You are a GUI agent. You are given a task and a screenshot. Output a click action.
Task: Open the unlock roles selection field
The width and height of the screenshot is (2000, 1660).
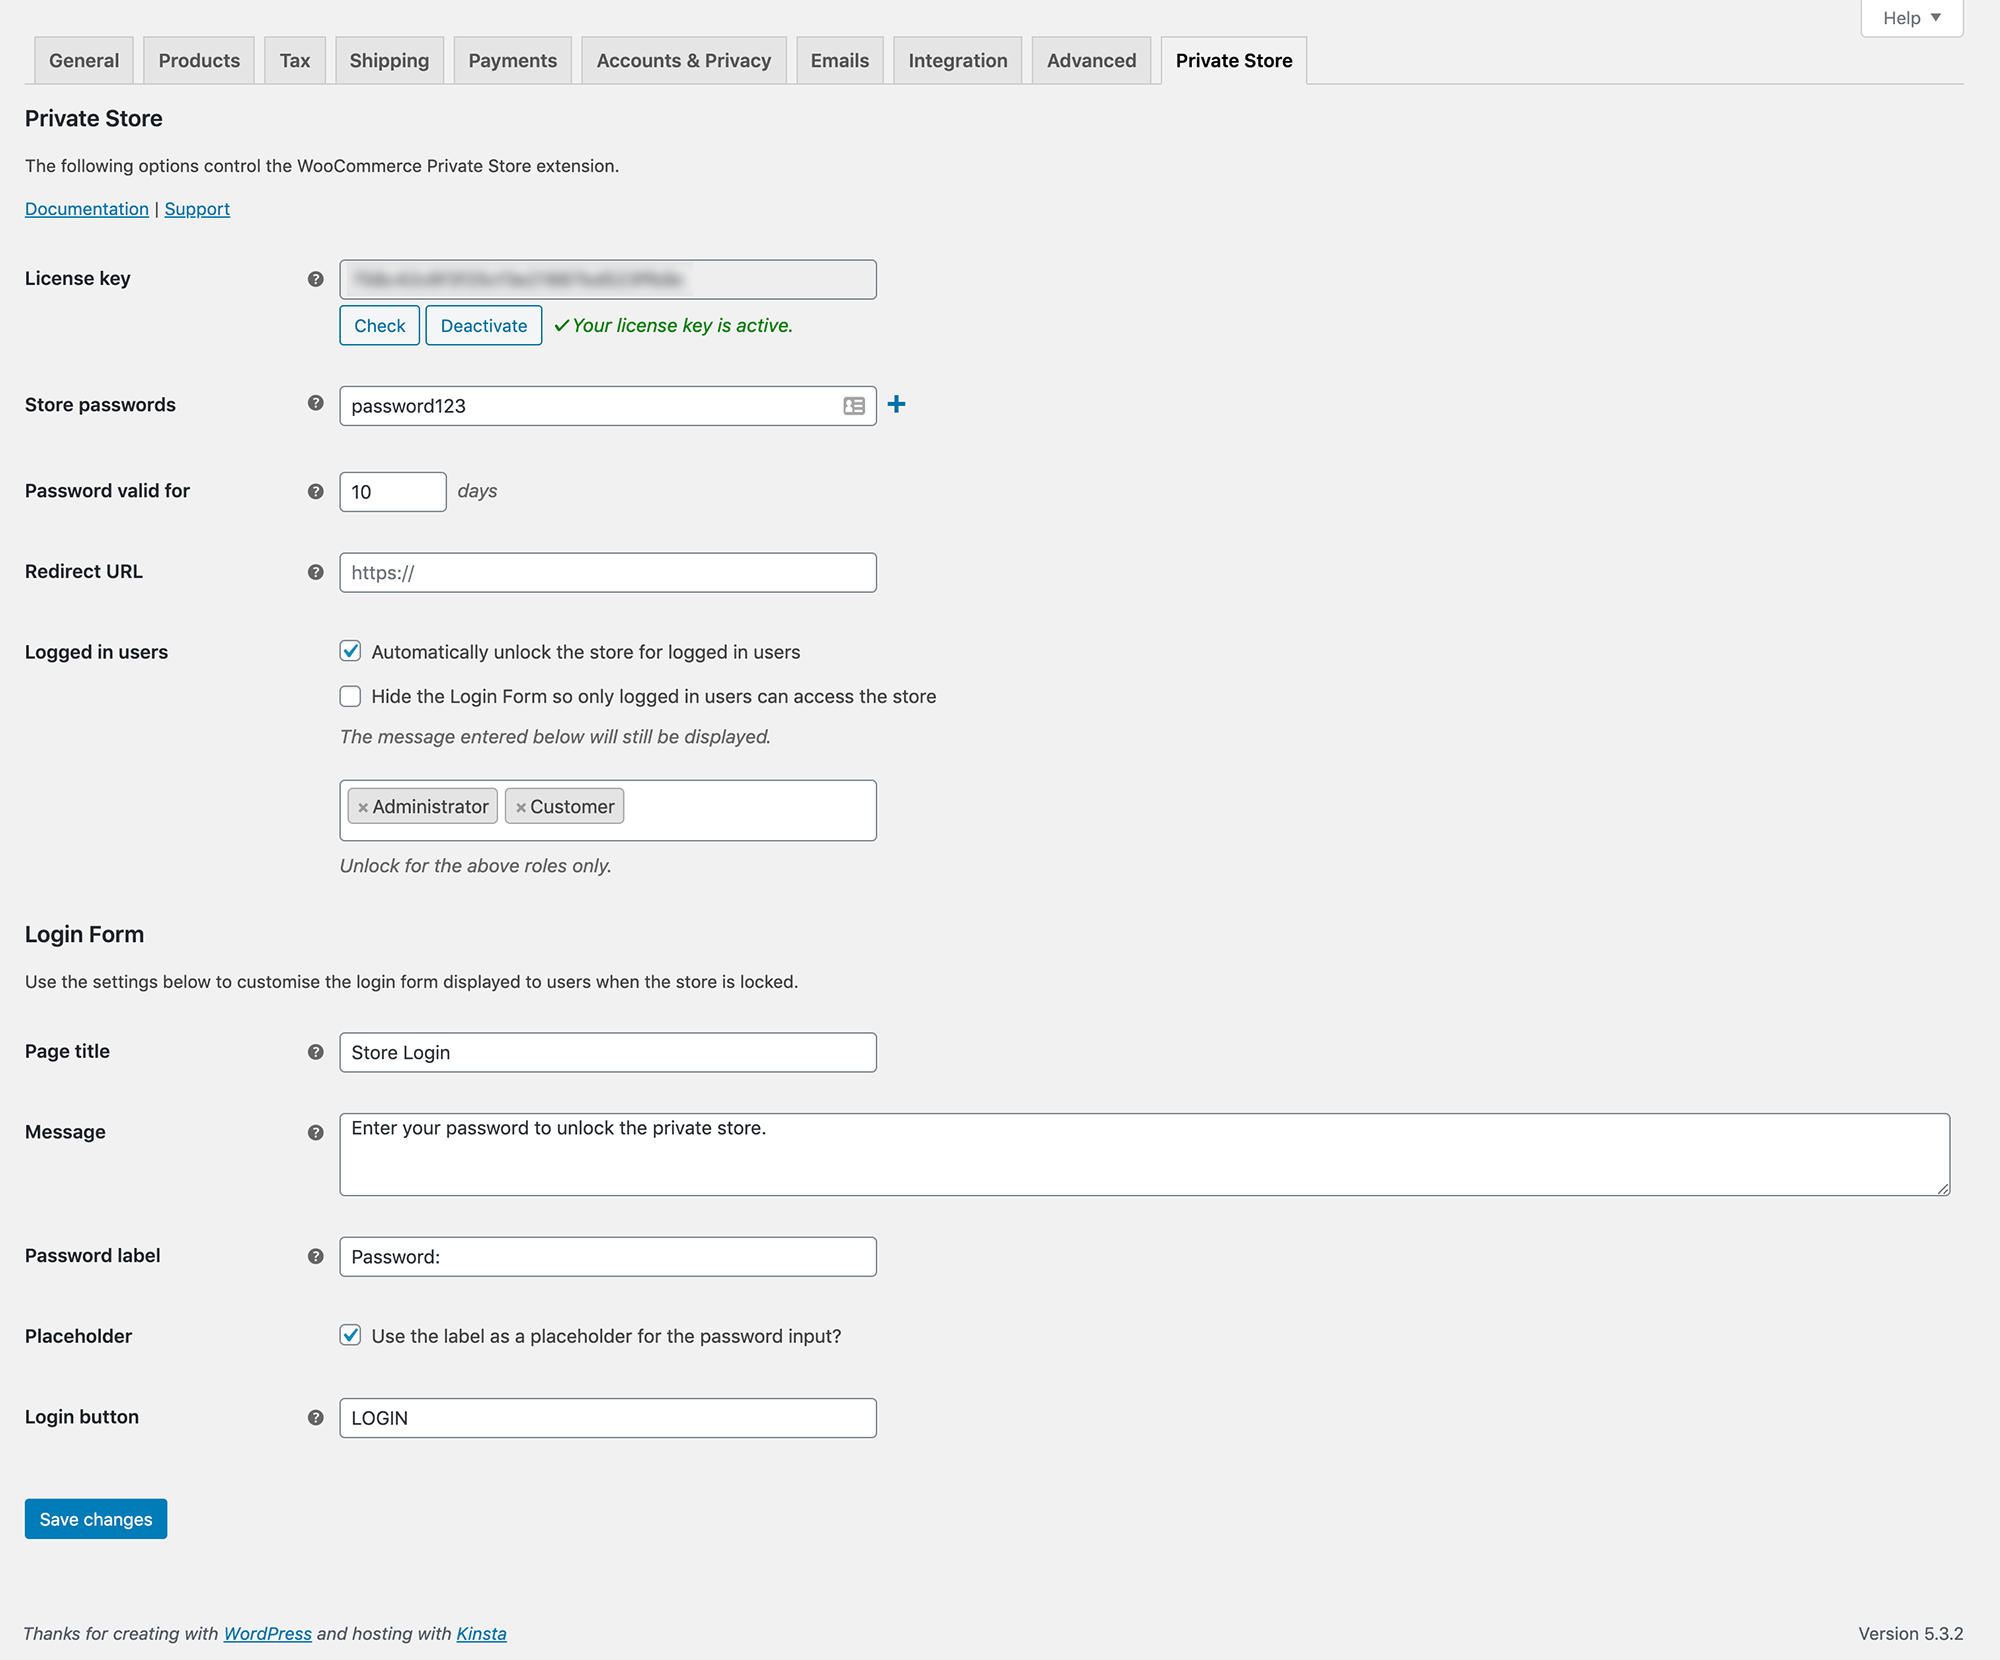point(750,810)
